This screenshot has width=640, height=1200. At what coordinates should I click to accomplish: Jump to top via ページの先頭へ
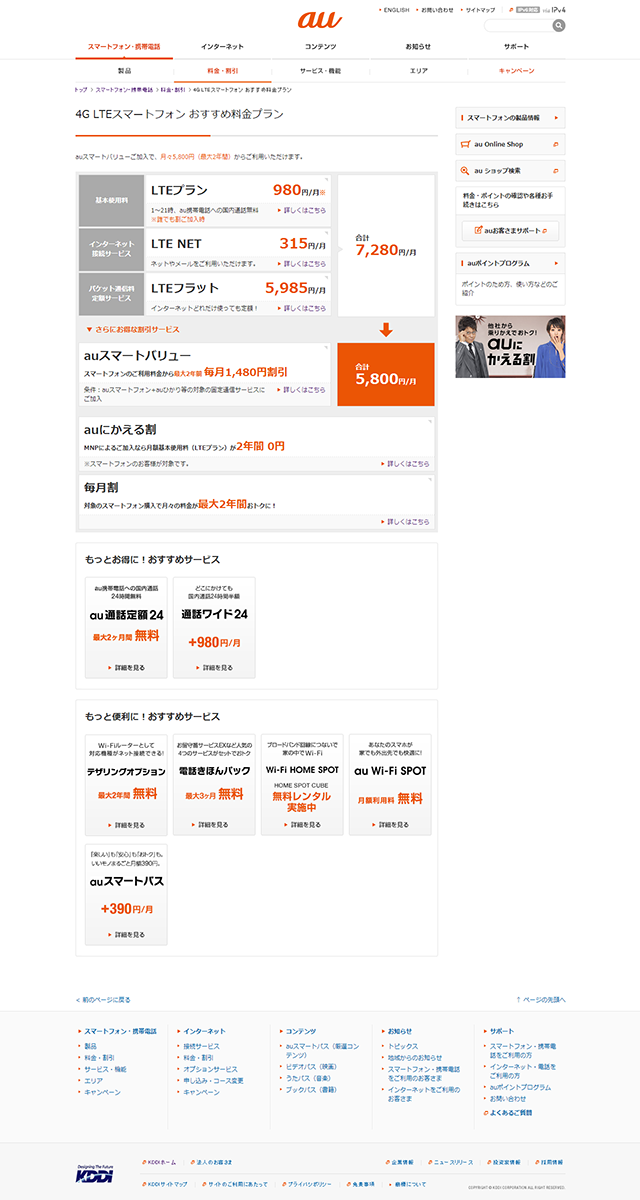coord(541,999)
